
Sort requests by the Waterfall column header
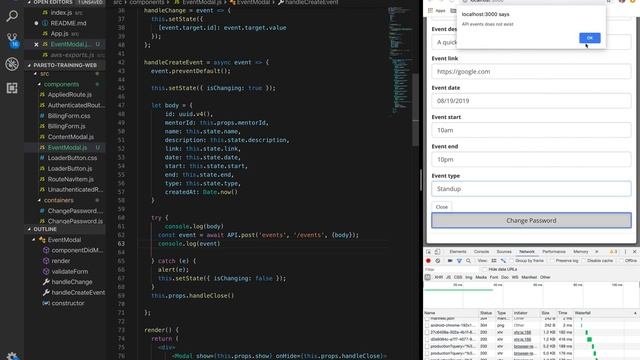[x=606, y=313]
